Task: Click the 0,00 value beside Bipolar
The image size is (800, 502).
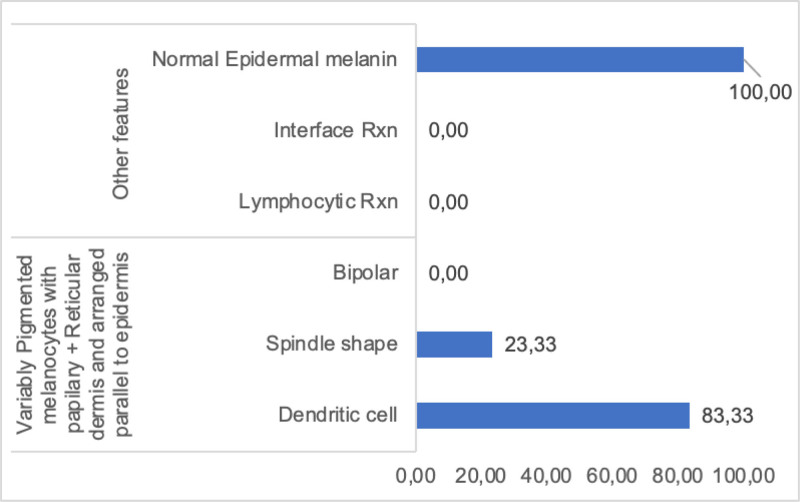Action: pyautogui.click(x=449, y=273)
